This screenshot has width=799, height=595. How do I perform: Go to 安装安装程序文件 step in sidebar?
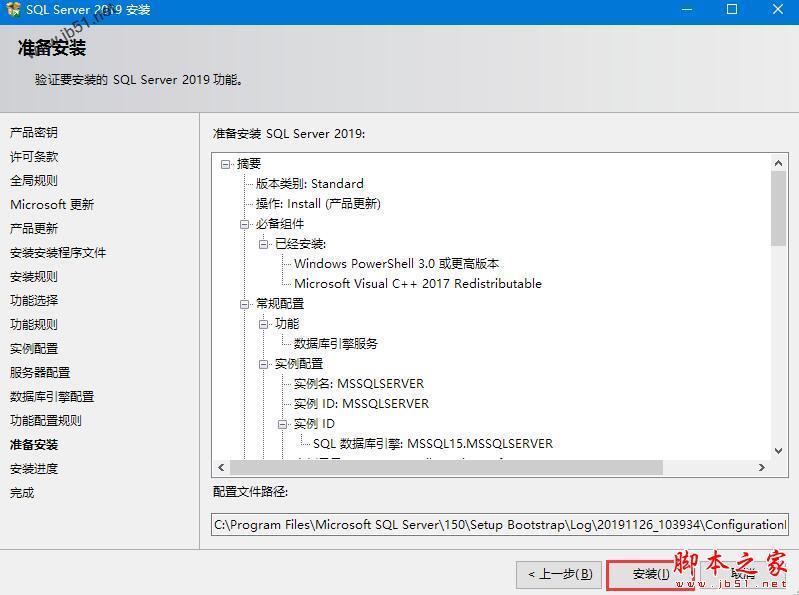click(58, 253)
